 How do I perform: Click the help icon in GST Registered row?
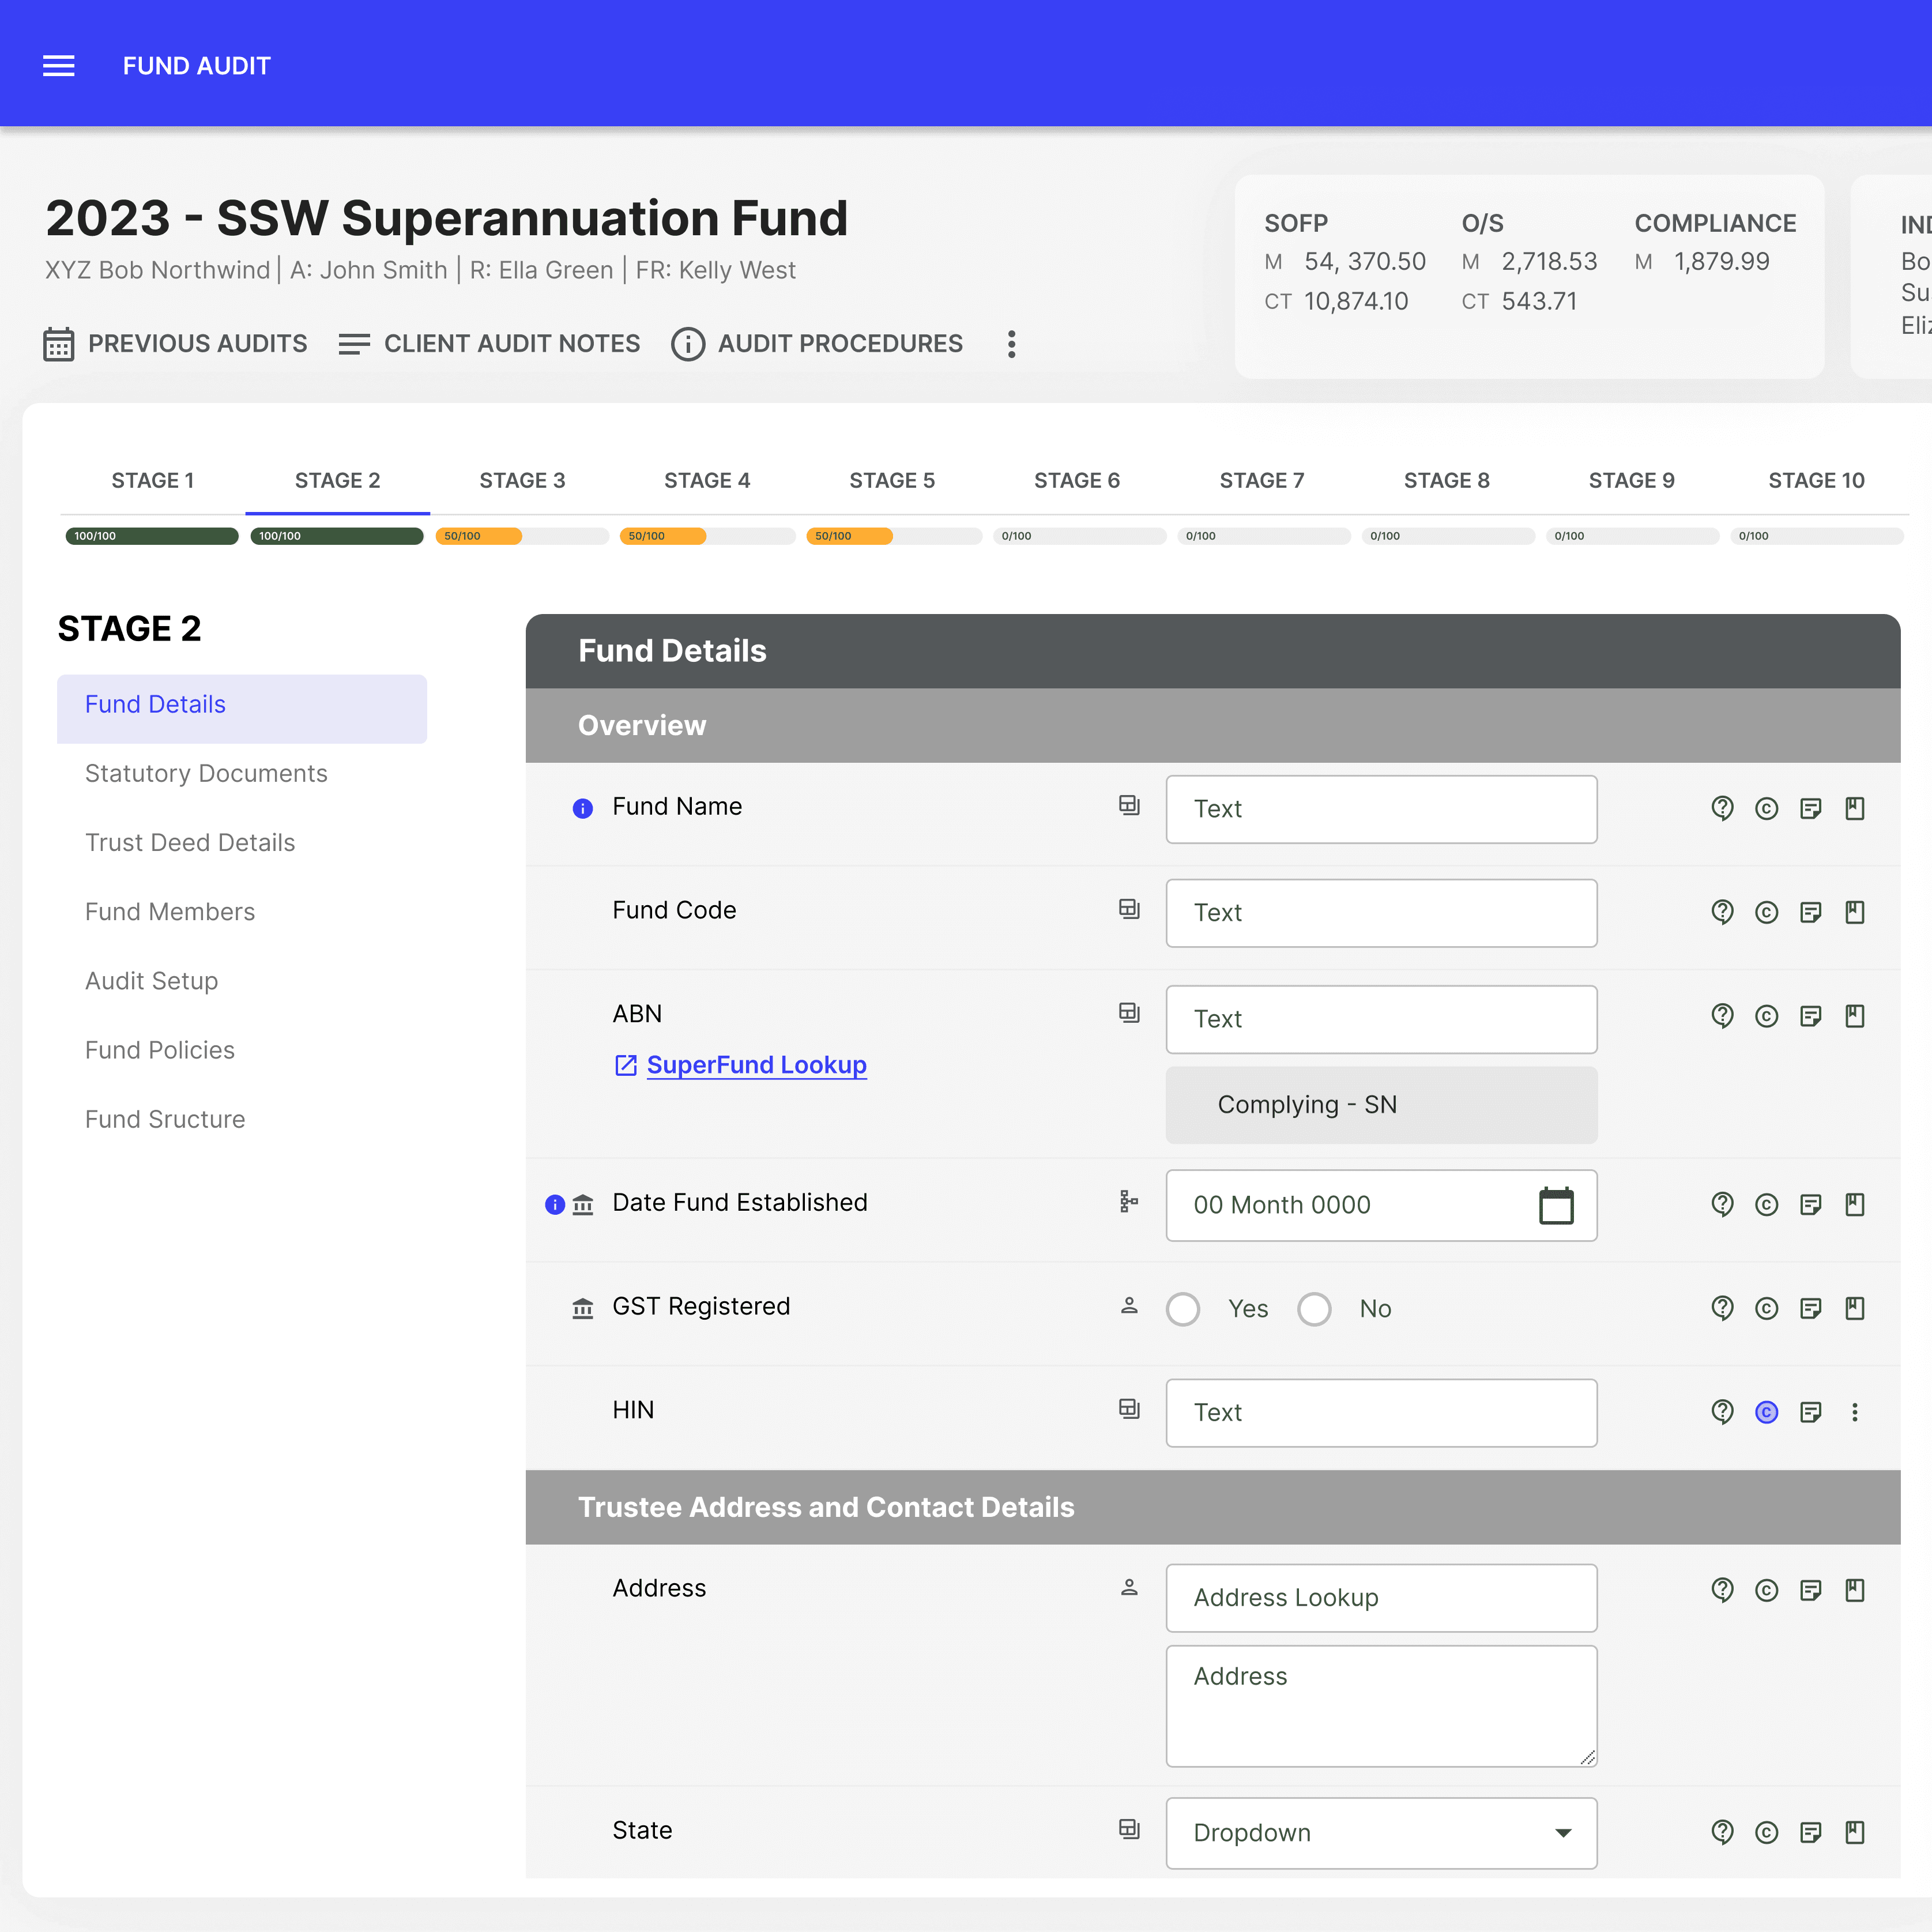pos(1722,1308)
